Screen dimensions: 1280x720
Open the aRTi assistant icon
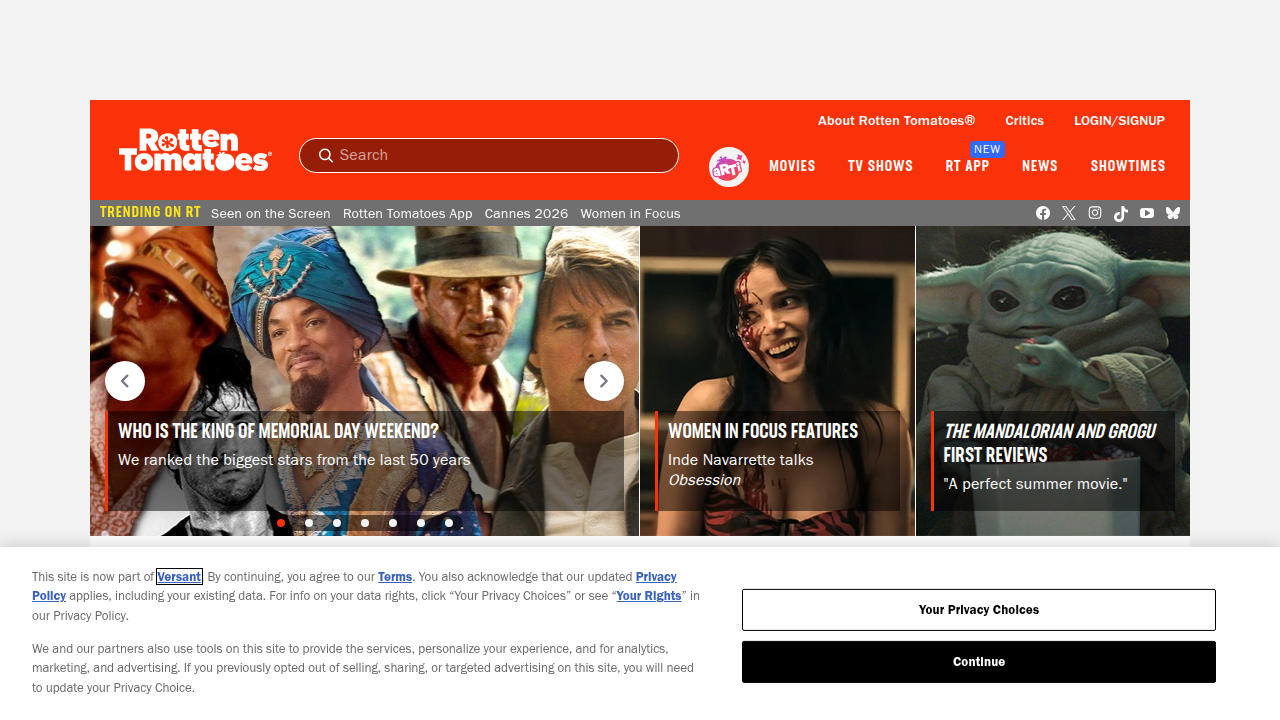coord(729,167)
